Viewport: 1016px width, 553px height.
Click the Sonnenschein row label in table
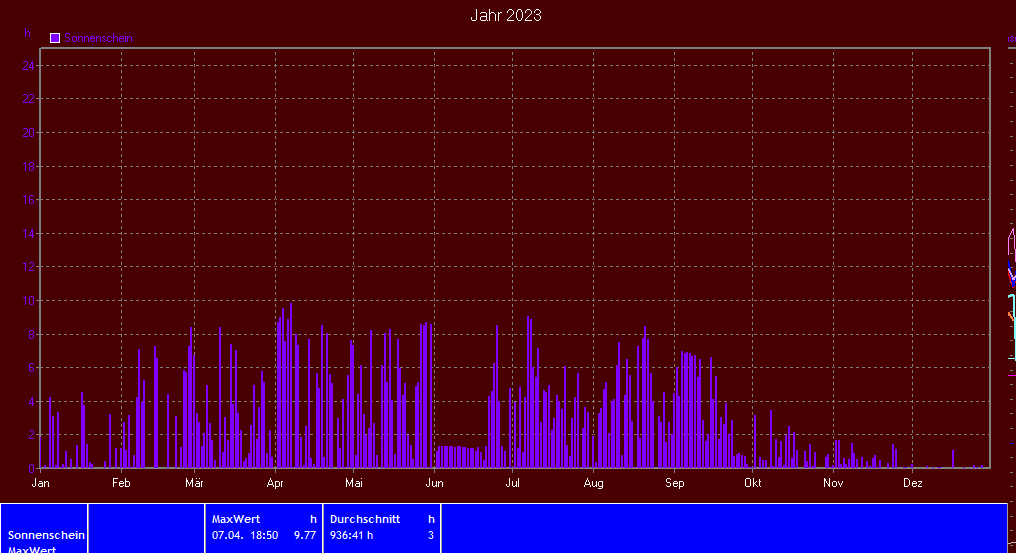46,535
